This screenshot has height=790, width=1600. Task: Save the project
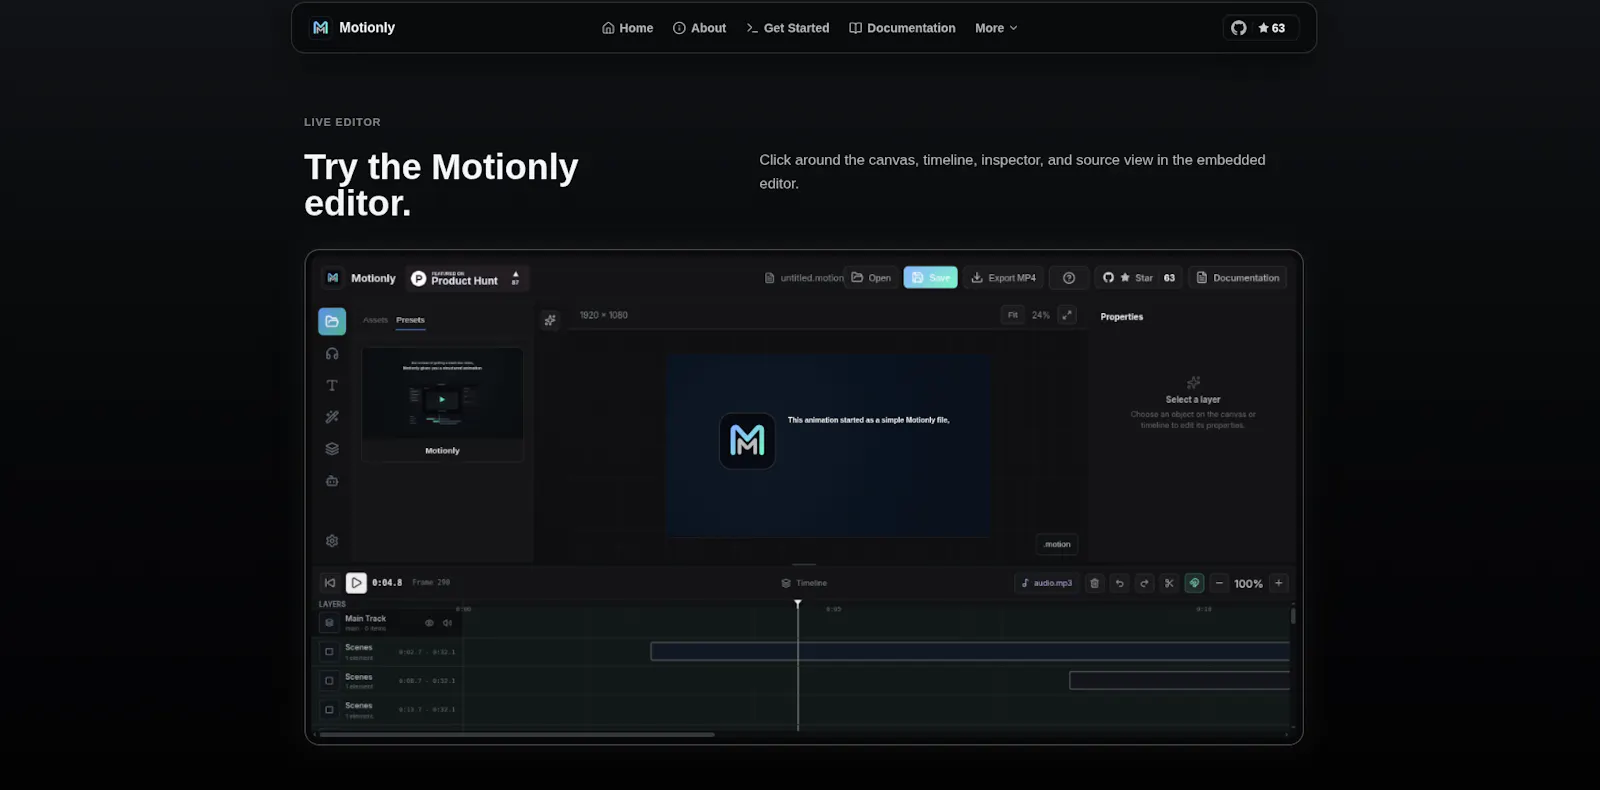point(931,278)
